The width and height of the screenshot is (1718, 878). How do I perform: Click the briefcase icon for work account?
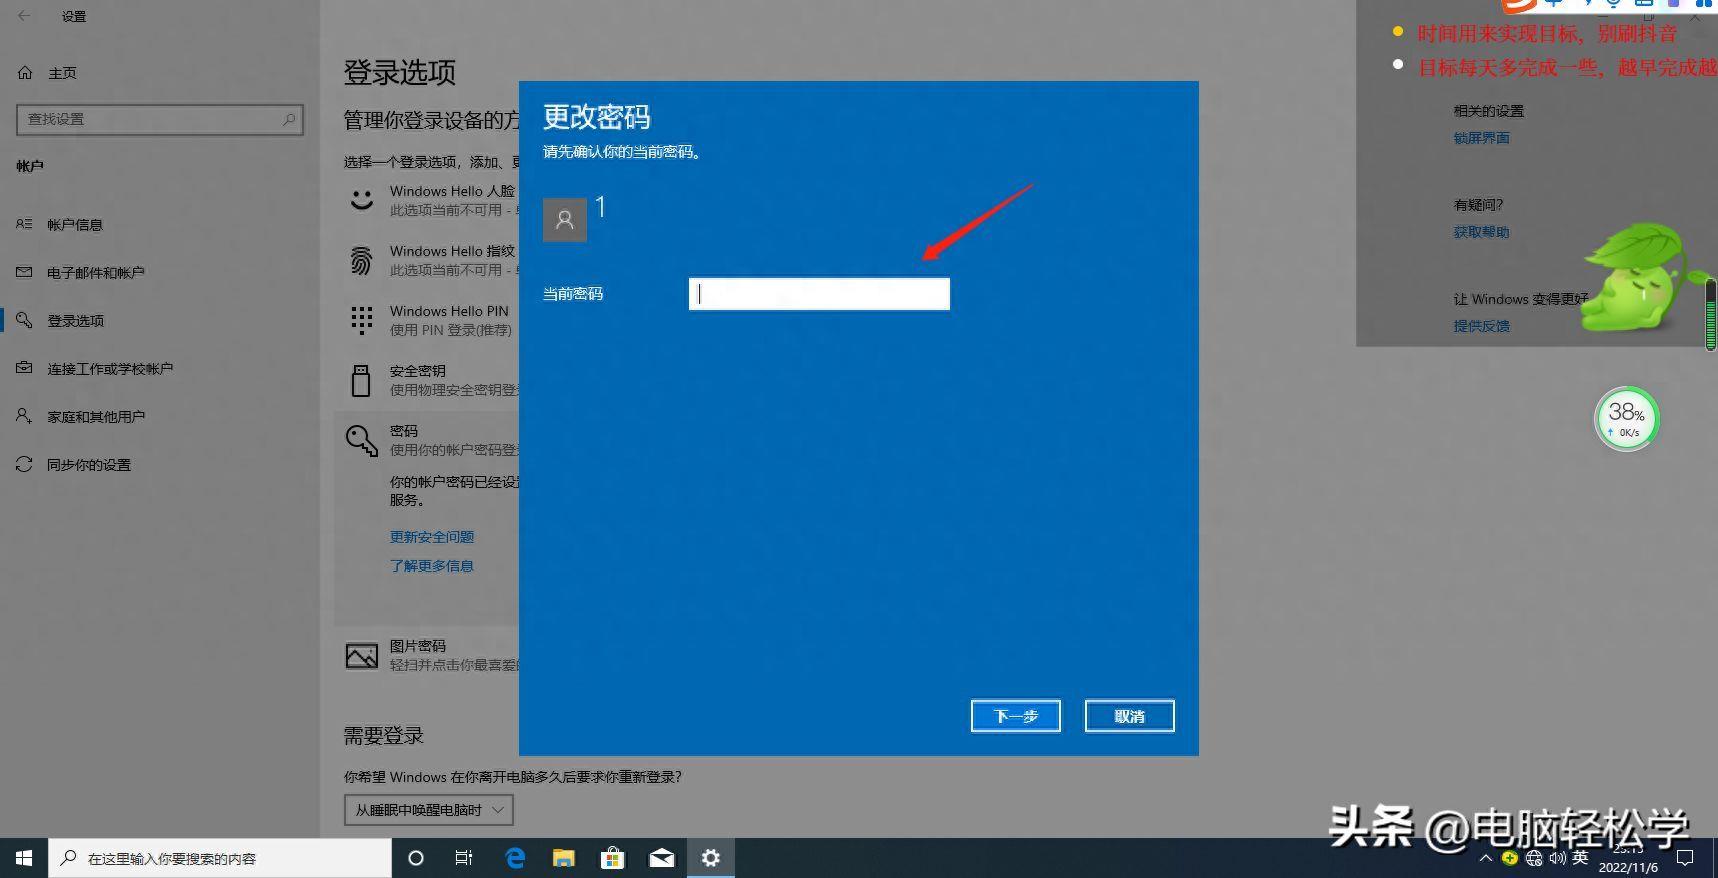24,368
